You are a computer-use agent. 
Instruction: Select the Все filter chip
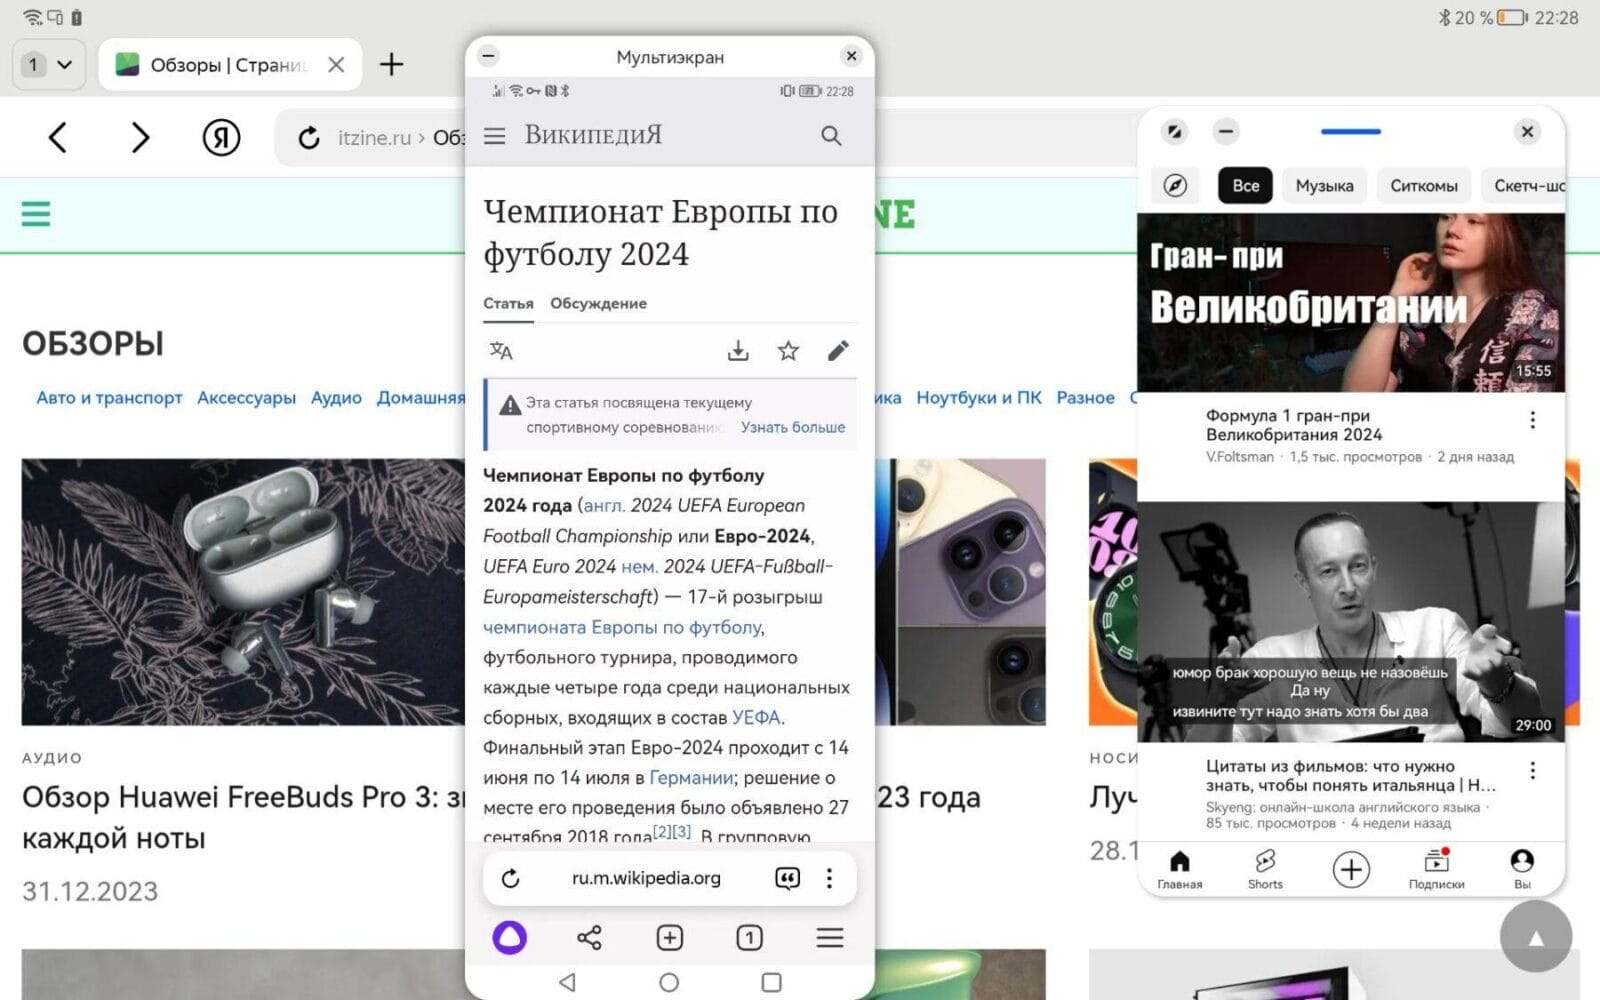(x=1245, y=185)
